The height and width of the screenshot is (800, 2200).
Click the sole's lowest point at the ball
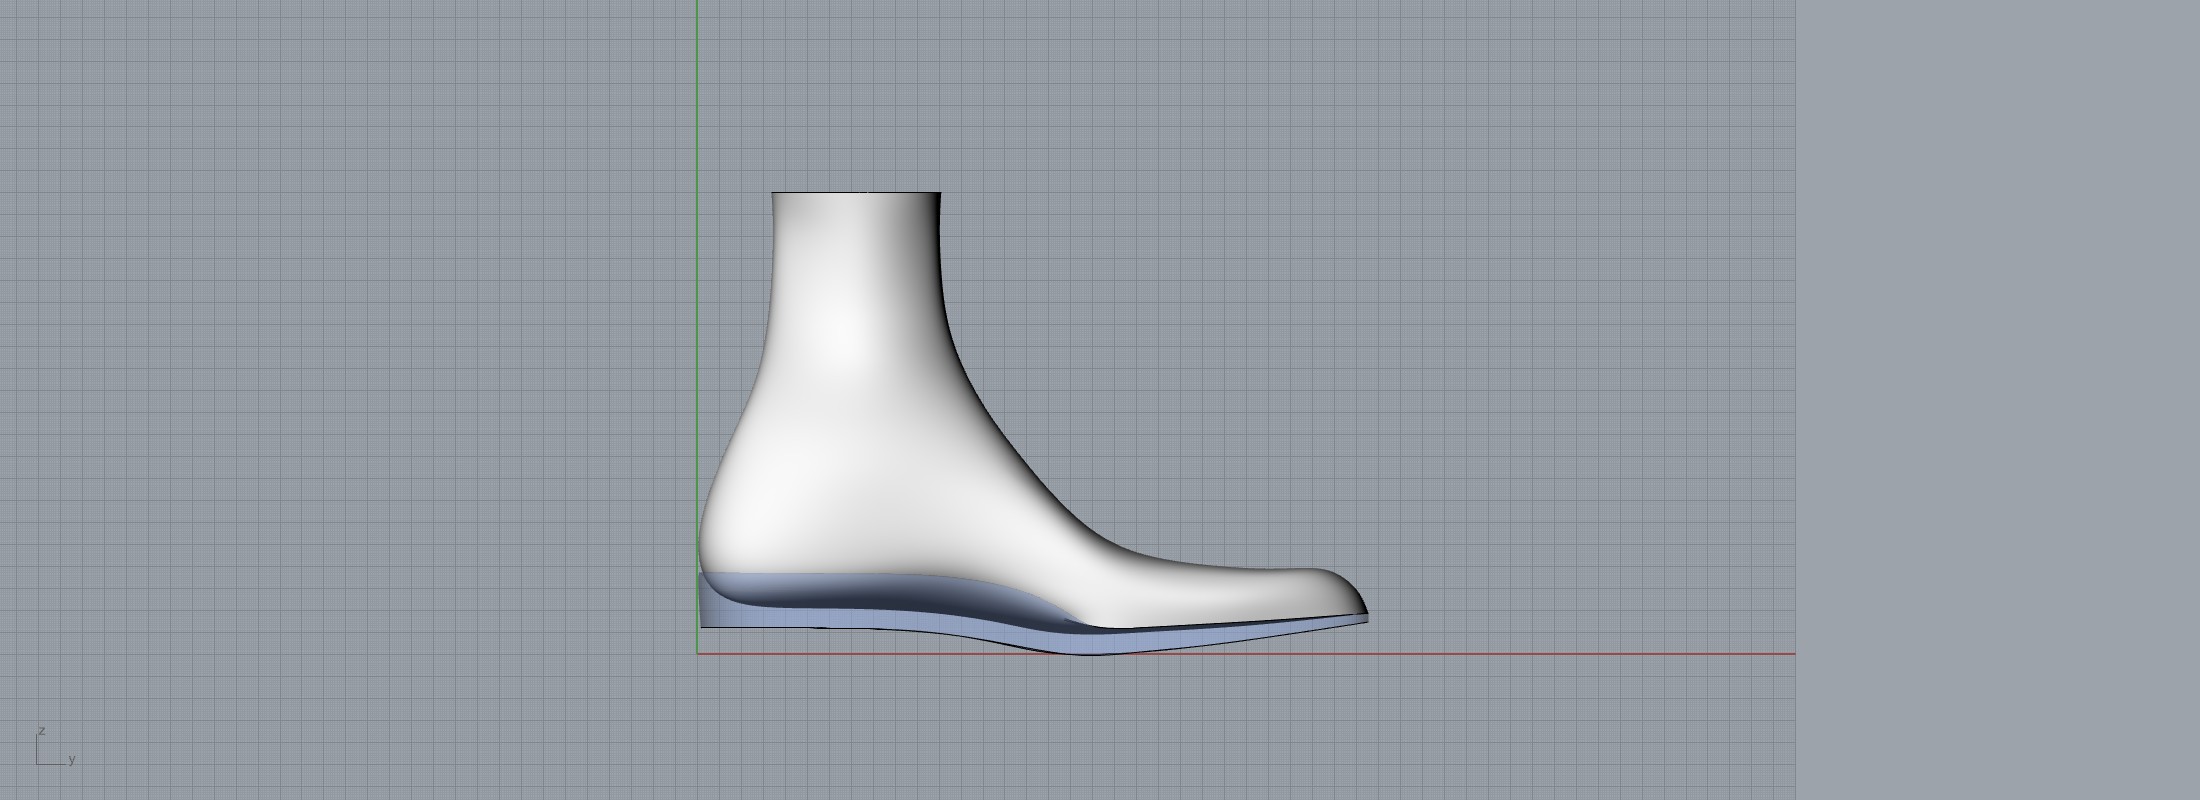pos(1090,650)
